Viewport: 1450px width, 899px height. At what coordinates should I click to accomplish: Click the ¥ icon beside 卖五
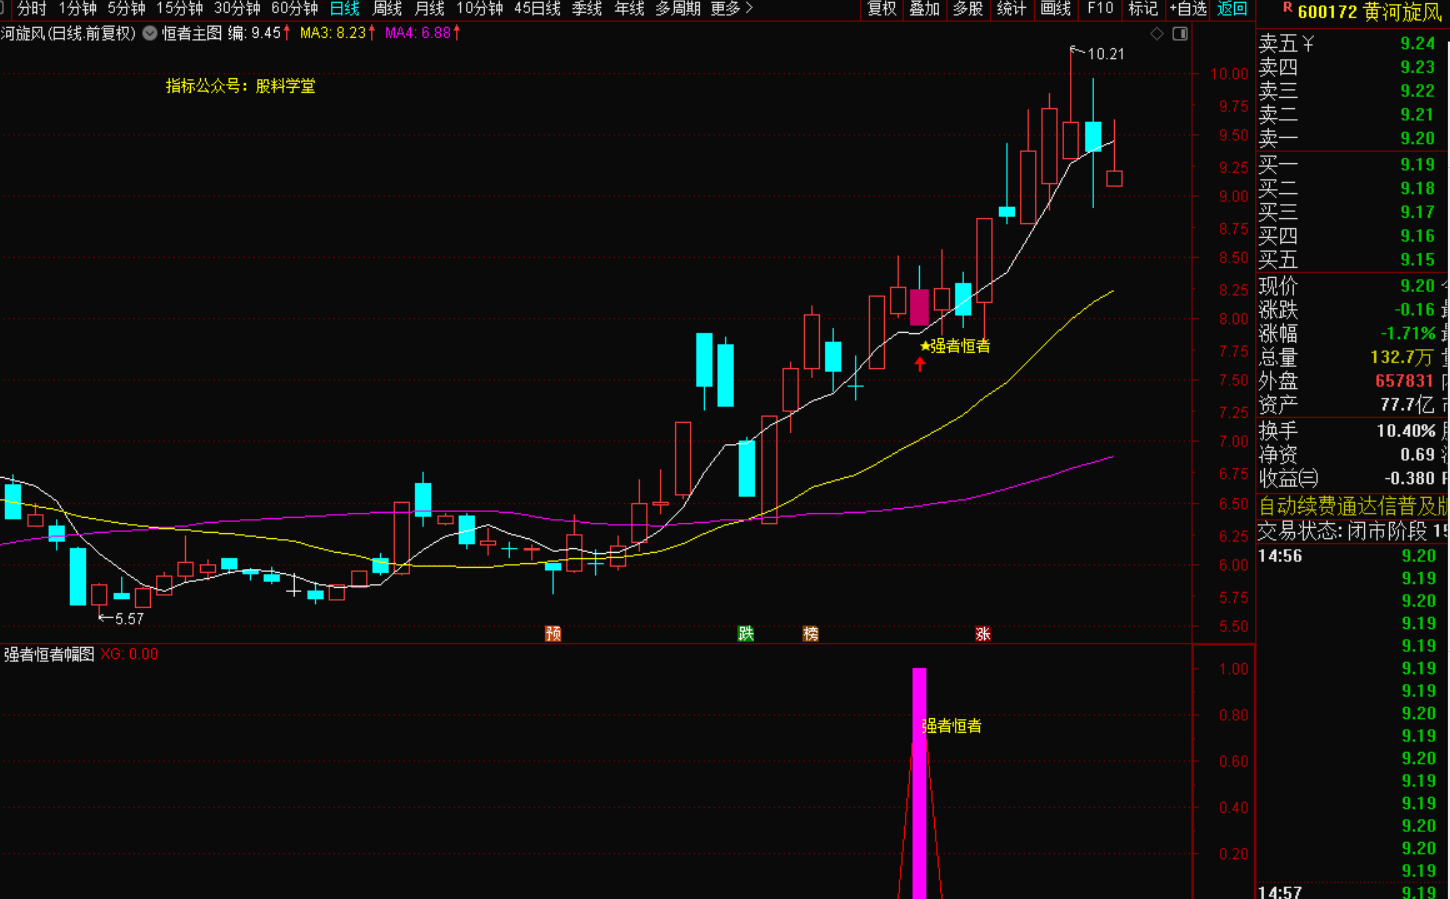(x=1308, y=44)
